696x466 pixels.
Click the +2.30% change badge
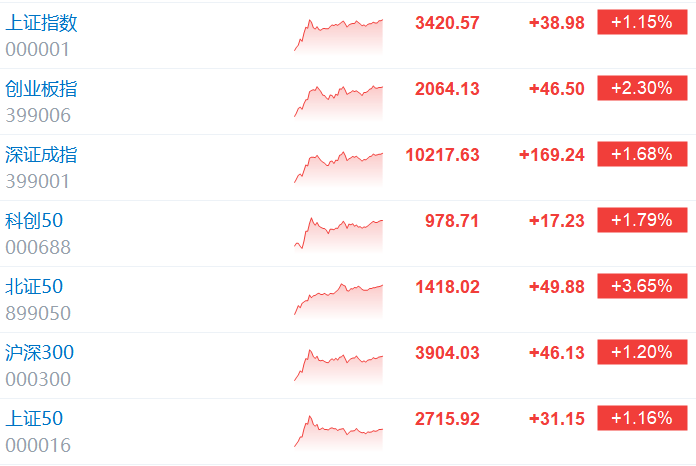tap(642, 88)
